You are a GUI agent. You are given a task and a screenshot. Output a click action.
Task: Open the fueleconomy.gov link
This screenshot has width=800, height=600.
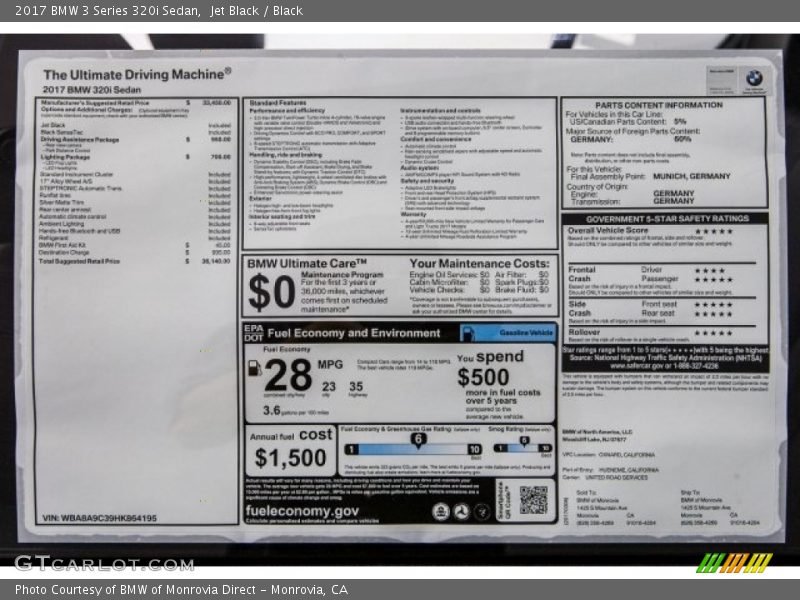(x=302, y=511)
